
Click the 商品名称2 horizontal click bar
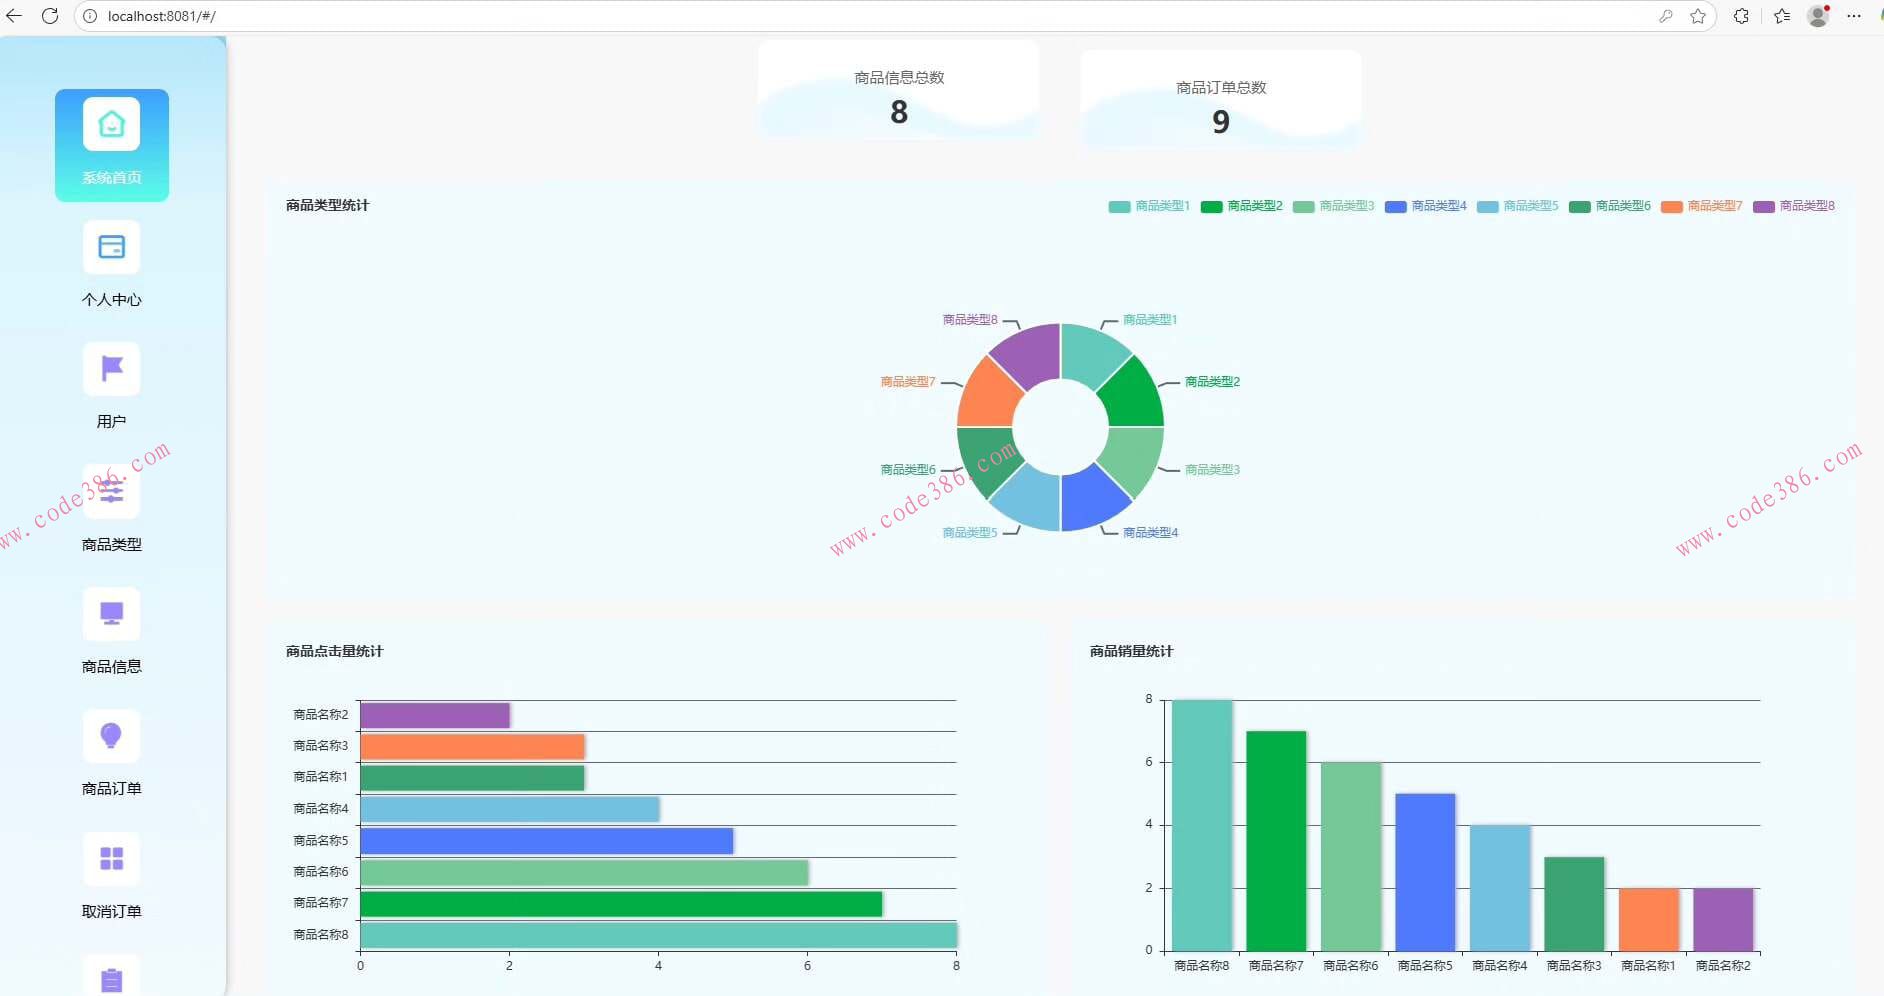(435, 715)
